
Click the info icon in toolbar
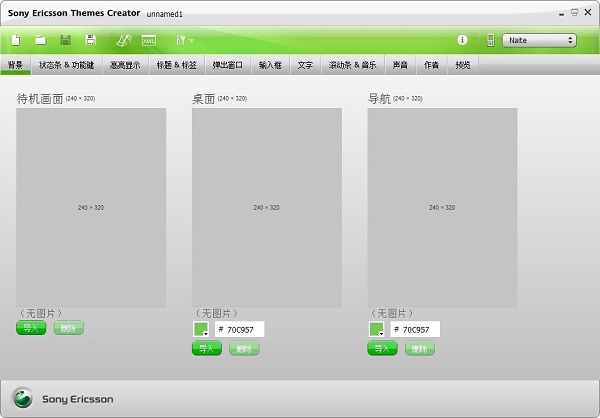(x=462, y=40)
